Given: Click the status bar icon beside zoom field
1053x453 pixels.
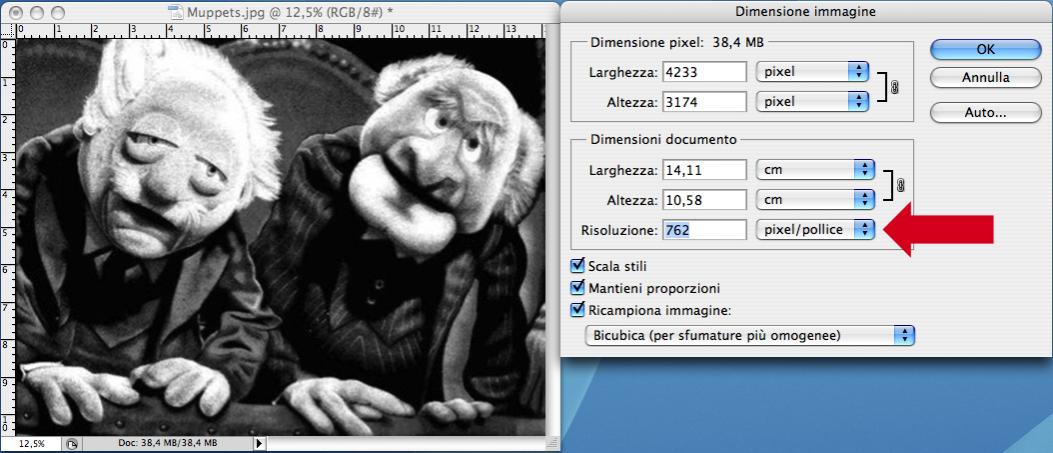Looking at the screenshot, I should tap(72, 444).
